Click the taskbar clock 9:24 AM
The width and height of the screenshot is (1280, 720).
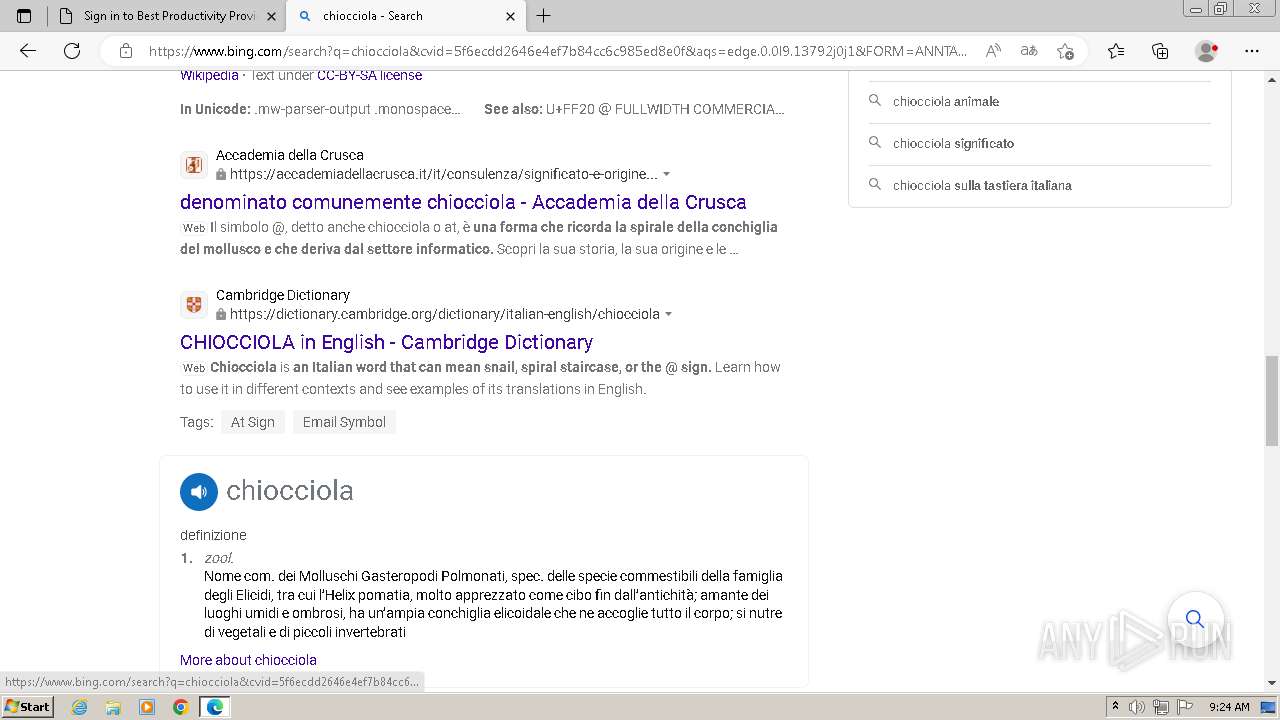[x=1229, y=707]
